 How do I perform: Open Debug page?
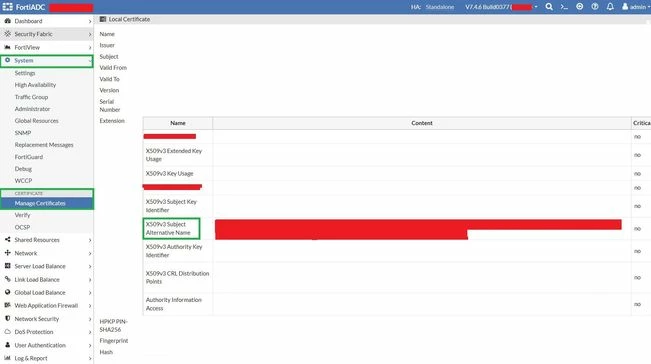[23, 169]
